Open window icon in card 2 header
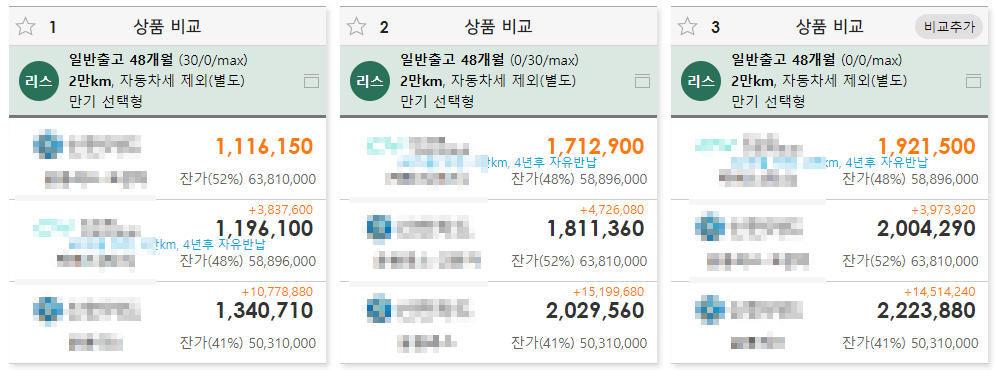Screen dimensions: 996x370 coord(642,81)
